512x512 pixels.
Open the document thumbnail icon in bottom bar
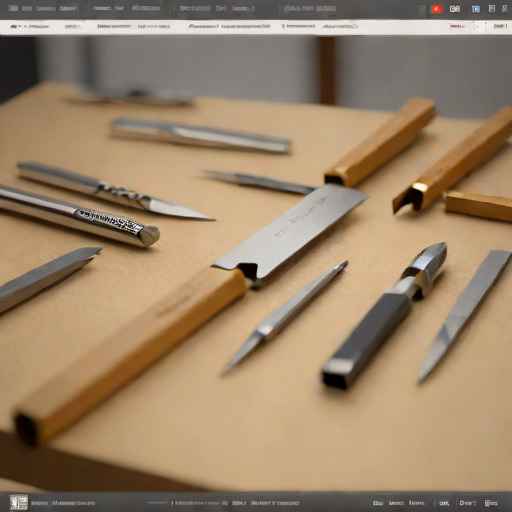coord(19,502)
